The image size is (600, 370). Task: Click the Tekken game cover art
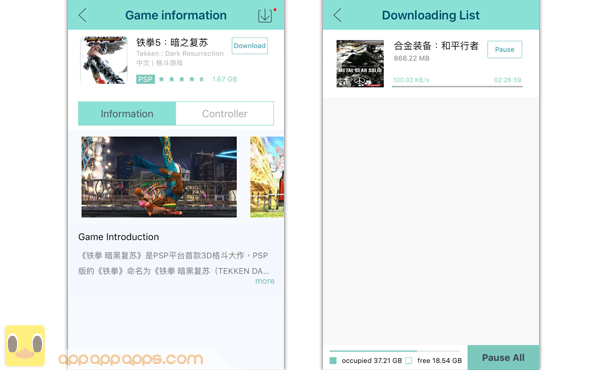(104, 60)
